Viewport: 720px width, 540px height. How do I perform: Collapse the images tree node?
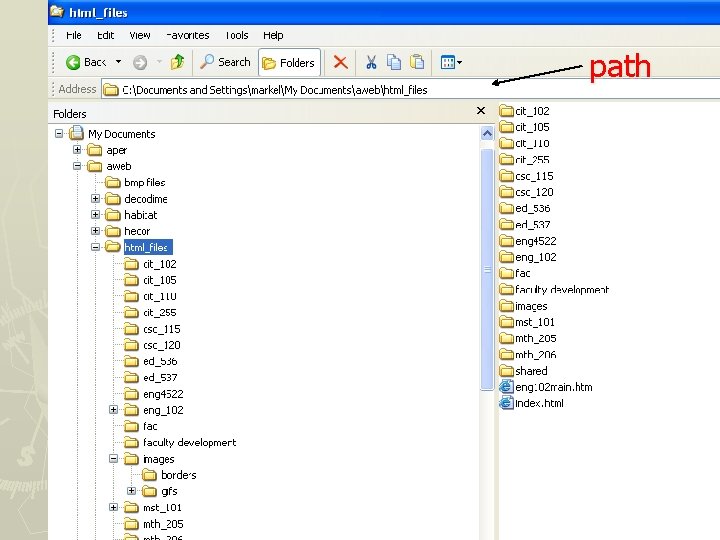[x=113, y=458]
